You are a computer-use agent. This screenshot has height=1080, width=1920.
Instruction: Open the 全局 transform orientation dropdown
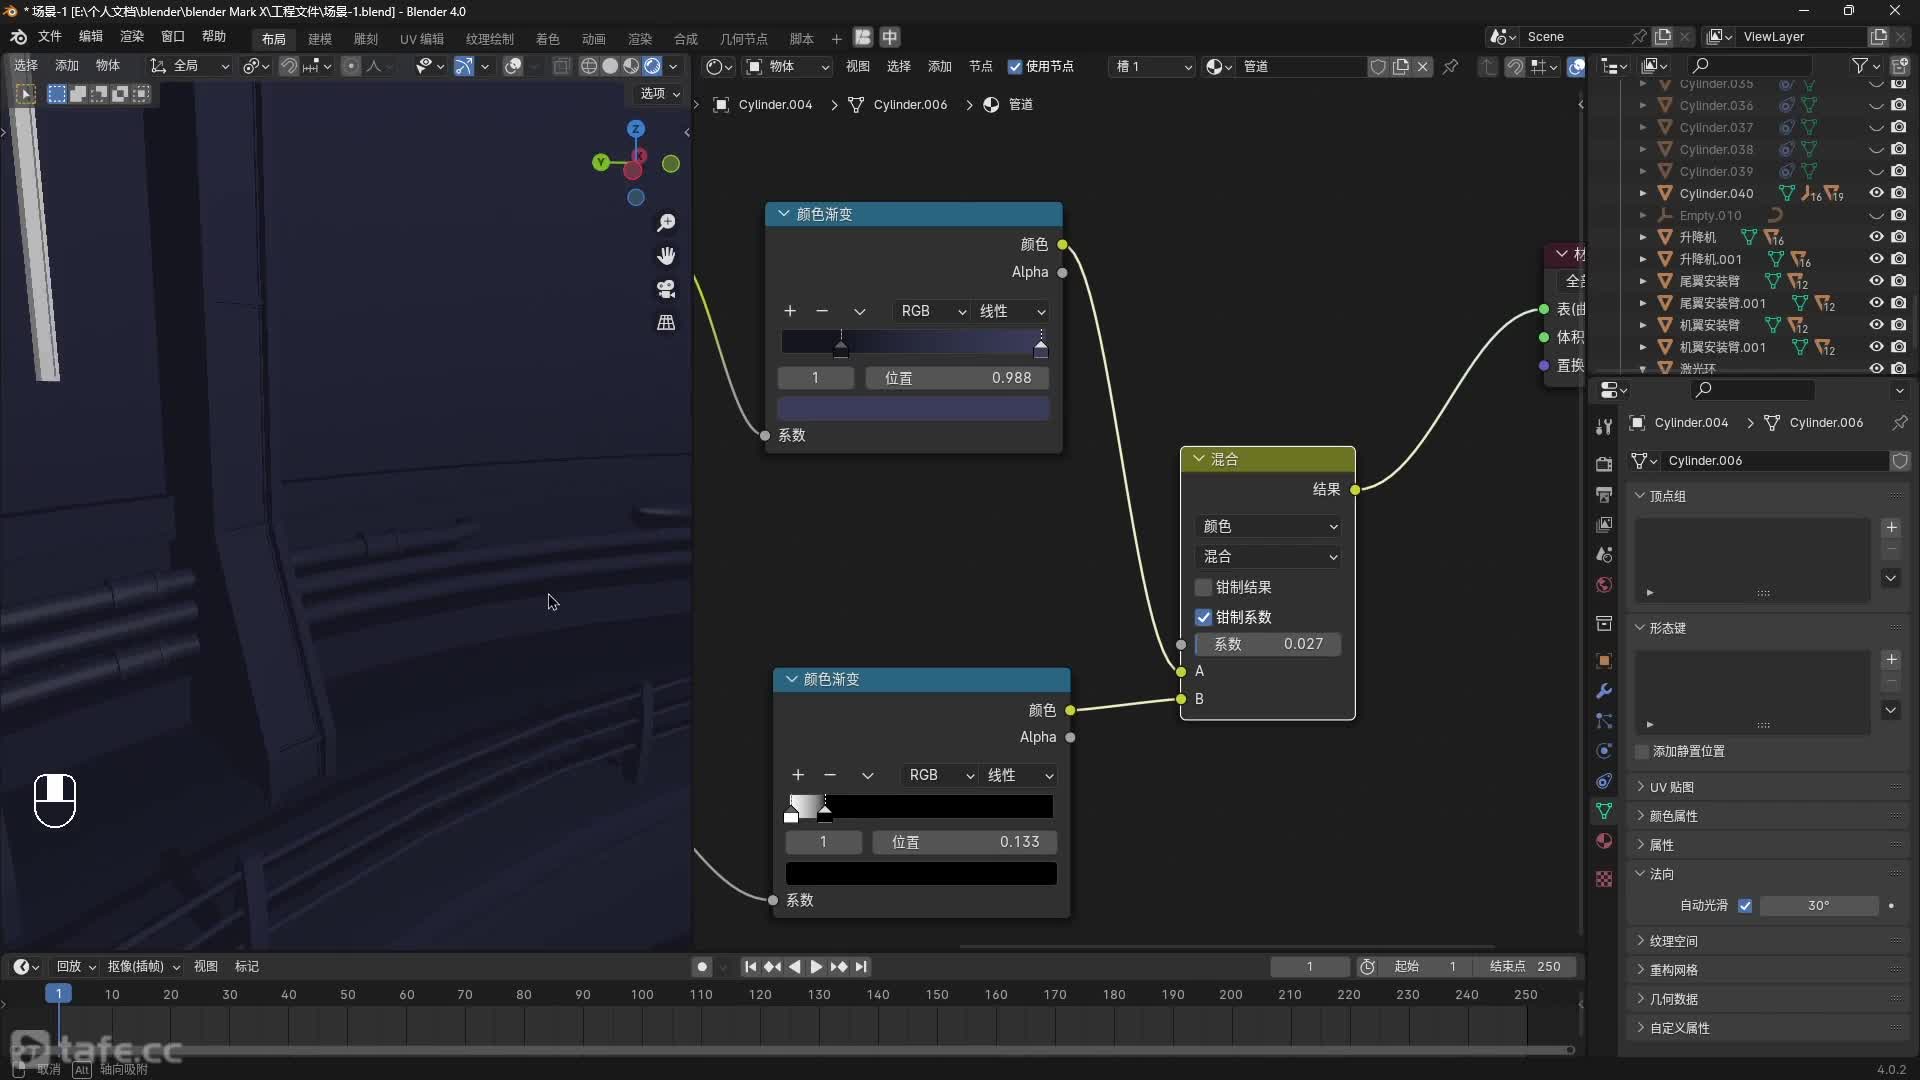(x=189, y=66)
